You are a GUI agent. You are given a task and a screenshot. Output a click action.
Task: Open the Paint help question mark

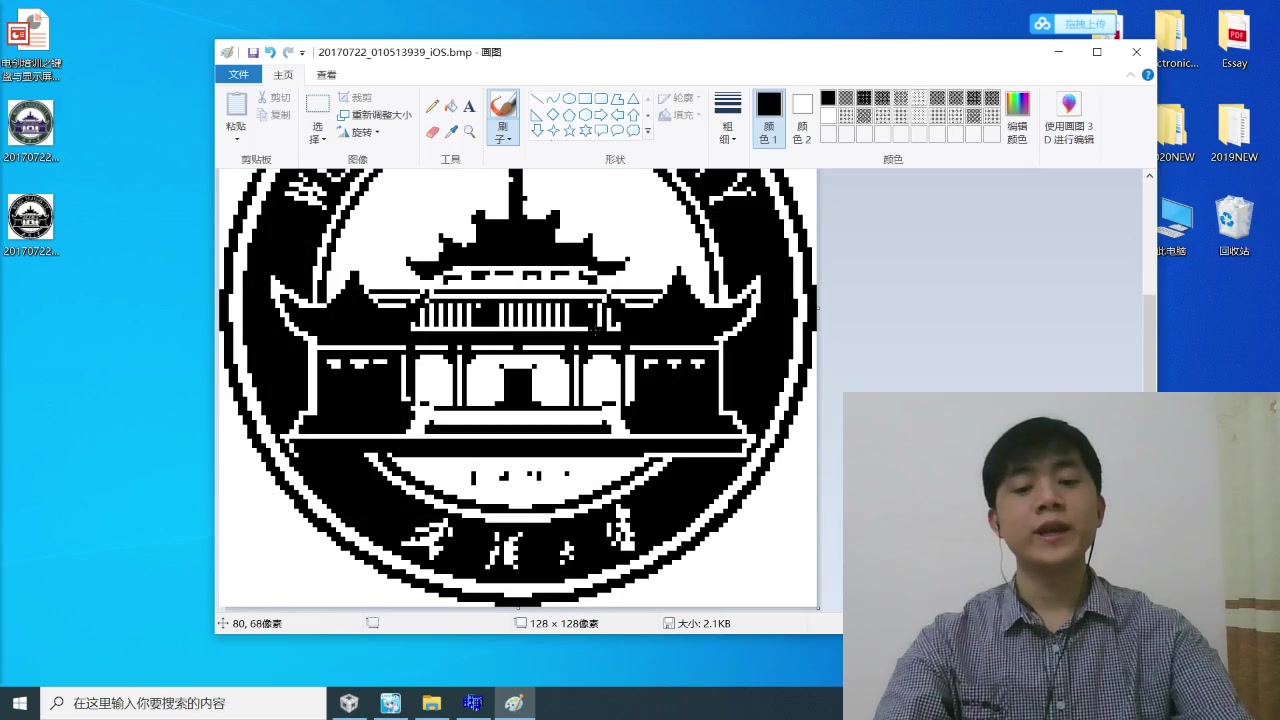point(1148,75)
